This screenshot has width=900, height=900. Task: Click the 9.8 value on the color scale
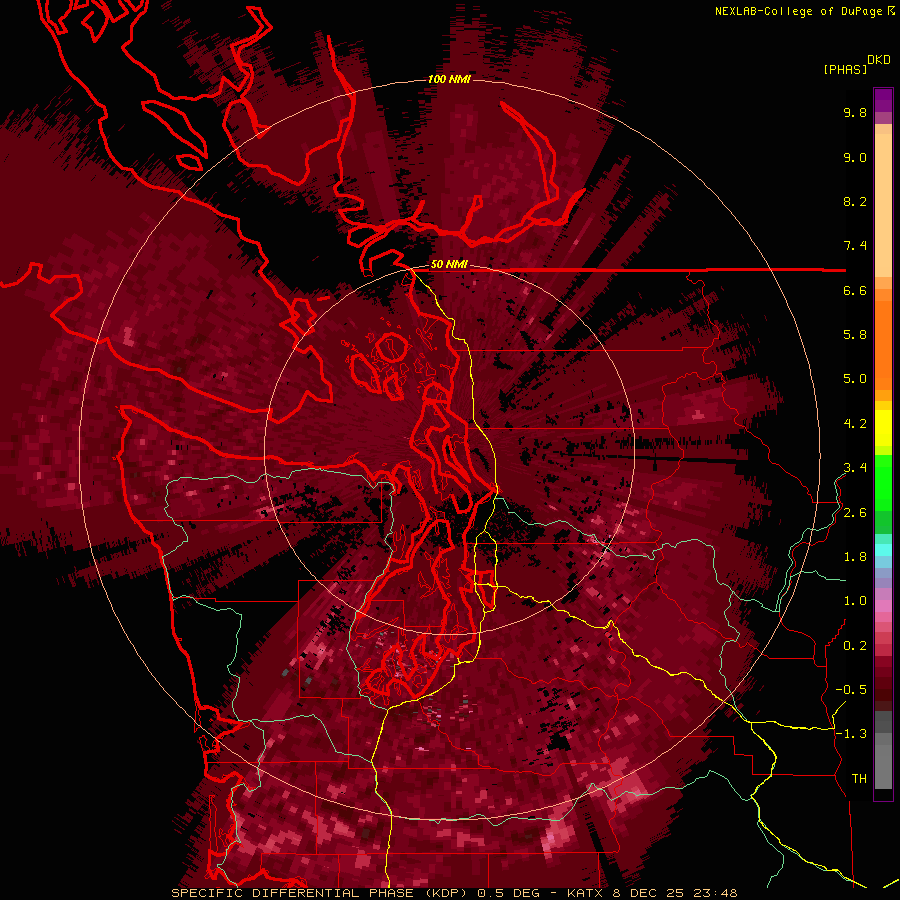[x=855, y=112]
